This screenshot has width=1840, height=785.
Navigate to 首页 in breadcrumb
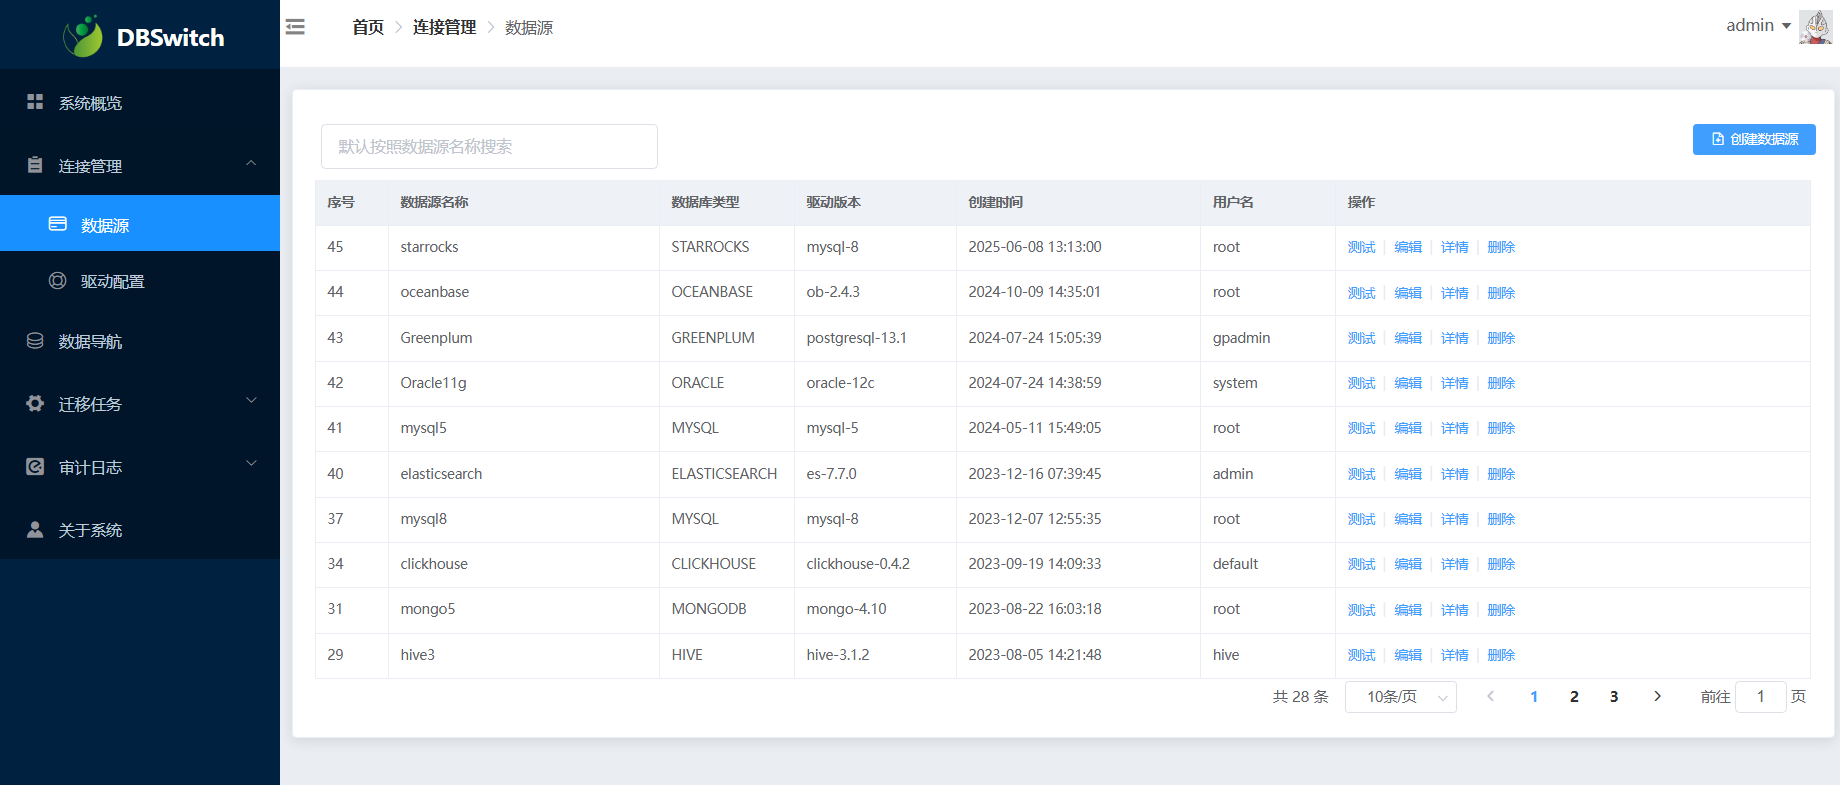368,28
